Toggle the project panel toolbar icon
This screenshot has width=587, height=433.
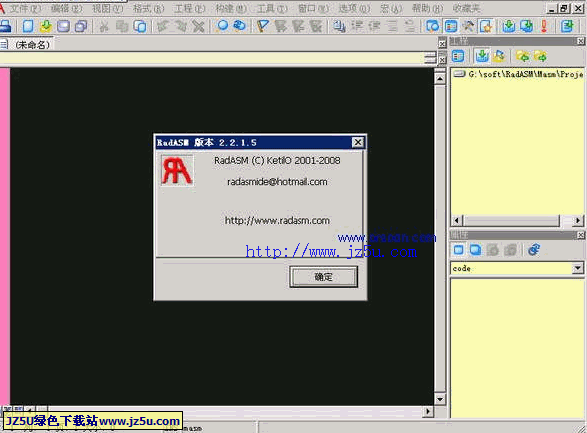click(x=451, y=26)
